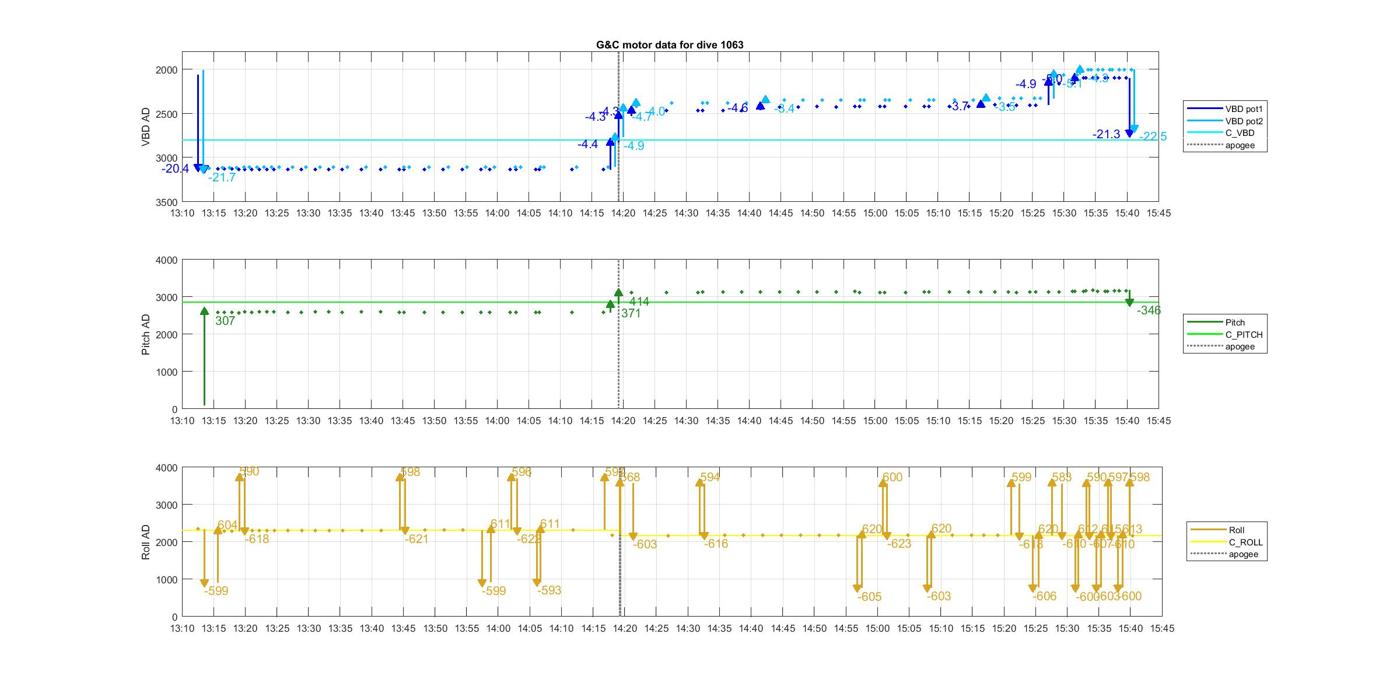Click the "594" label in the Roll plot
Viewport: 1400px width, 693px height.
click(710, 478)
